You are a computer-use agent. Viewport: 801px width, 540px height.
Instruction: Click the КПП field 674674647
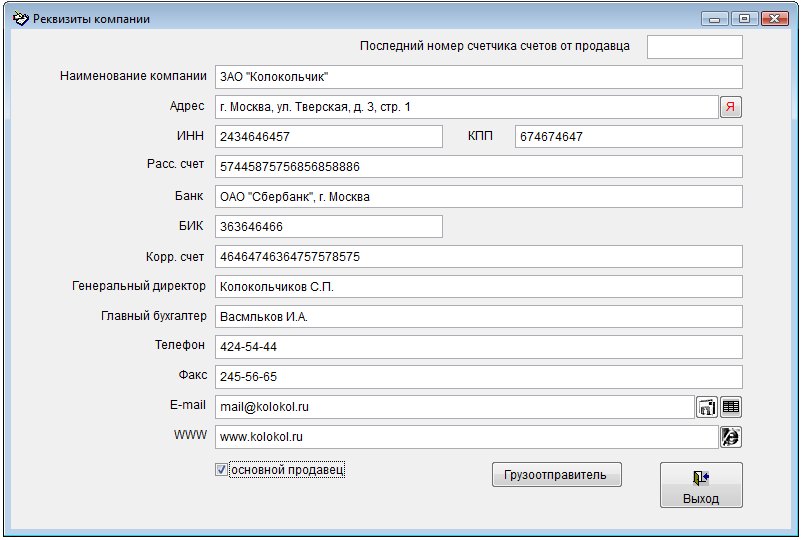tap(629, 136)
